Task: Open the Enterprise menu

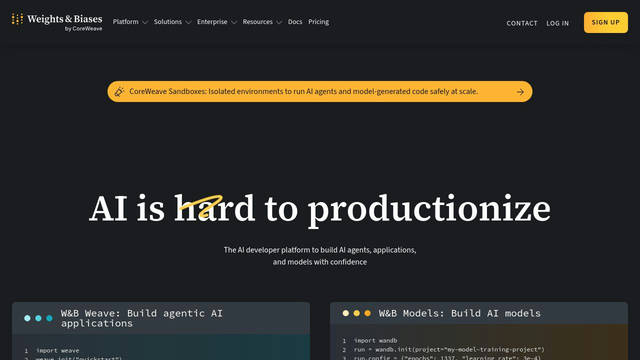Action: tap(212, 22)
